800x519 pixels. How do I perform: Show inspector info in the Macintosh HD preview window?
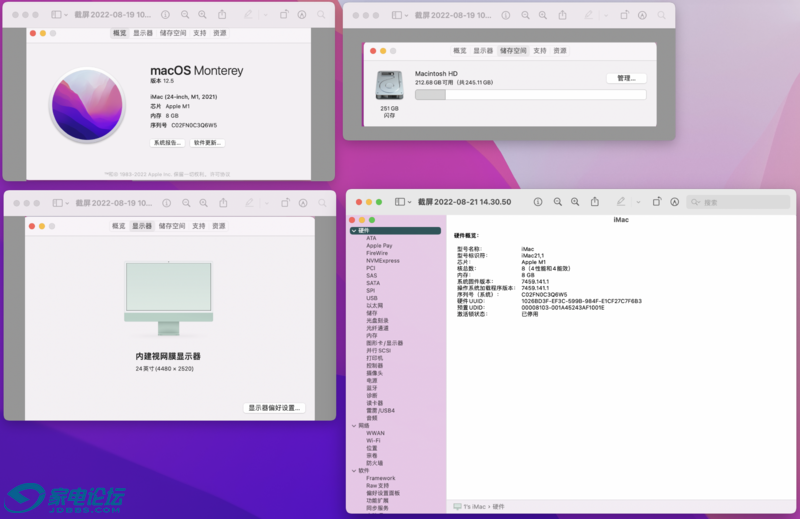(506, 15)
